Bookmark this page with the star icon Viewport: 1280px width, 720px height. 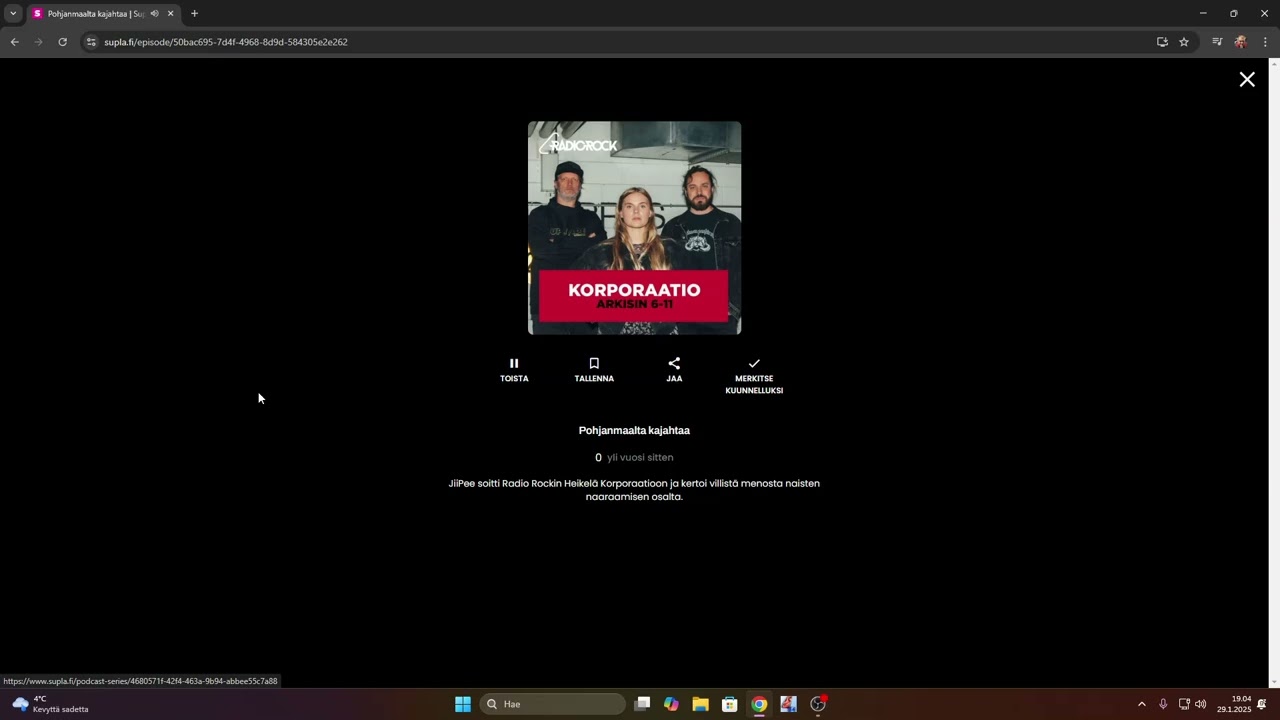click(1184, 42)
